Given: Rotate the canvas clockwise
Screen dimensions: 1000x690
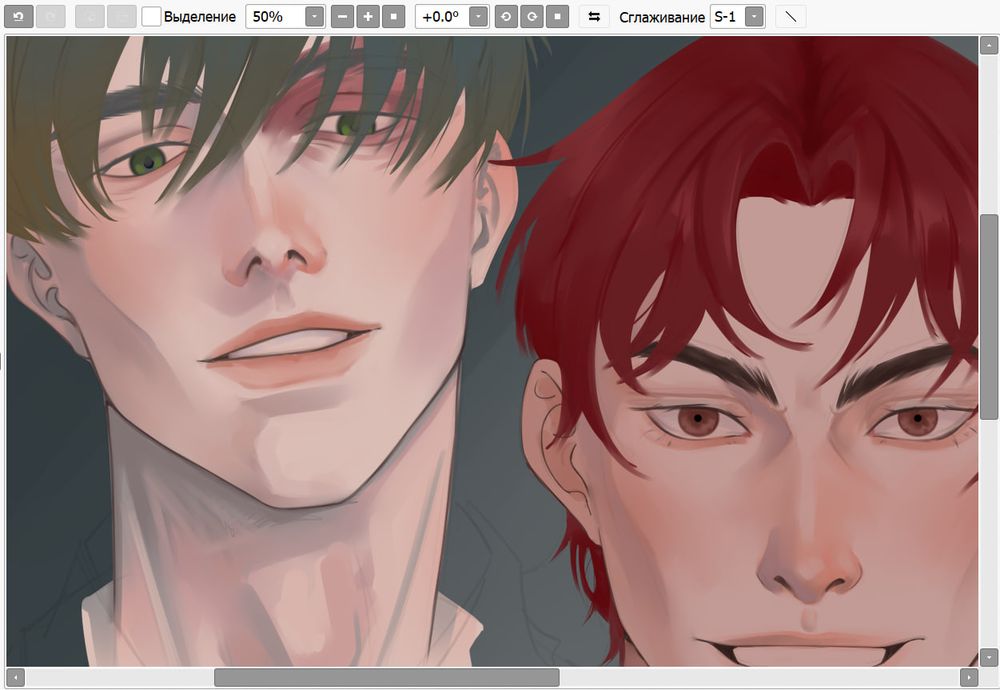Looking at the screenshot, I should tap(532, 17).
